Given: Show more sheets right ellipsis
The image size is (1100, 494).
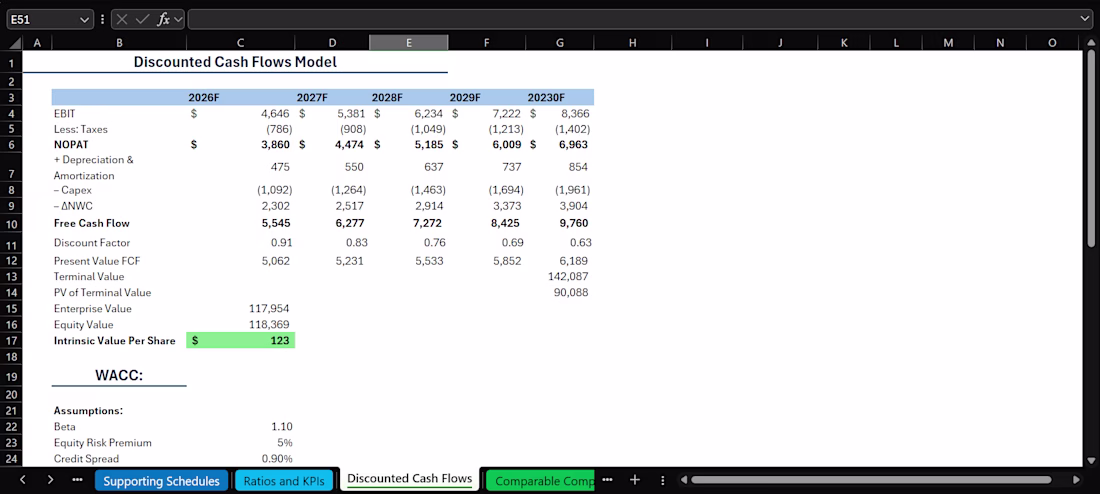Looking at the screenshot, I should (x=607, y=480).
